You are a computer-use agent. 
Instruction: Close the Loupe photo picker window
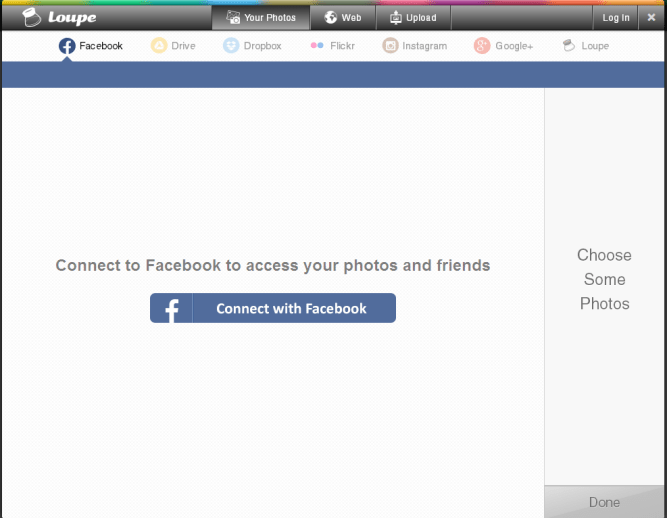[651, 18]
